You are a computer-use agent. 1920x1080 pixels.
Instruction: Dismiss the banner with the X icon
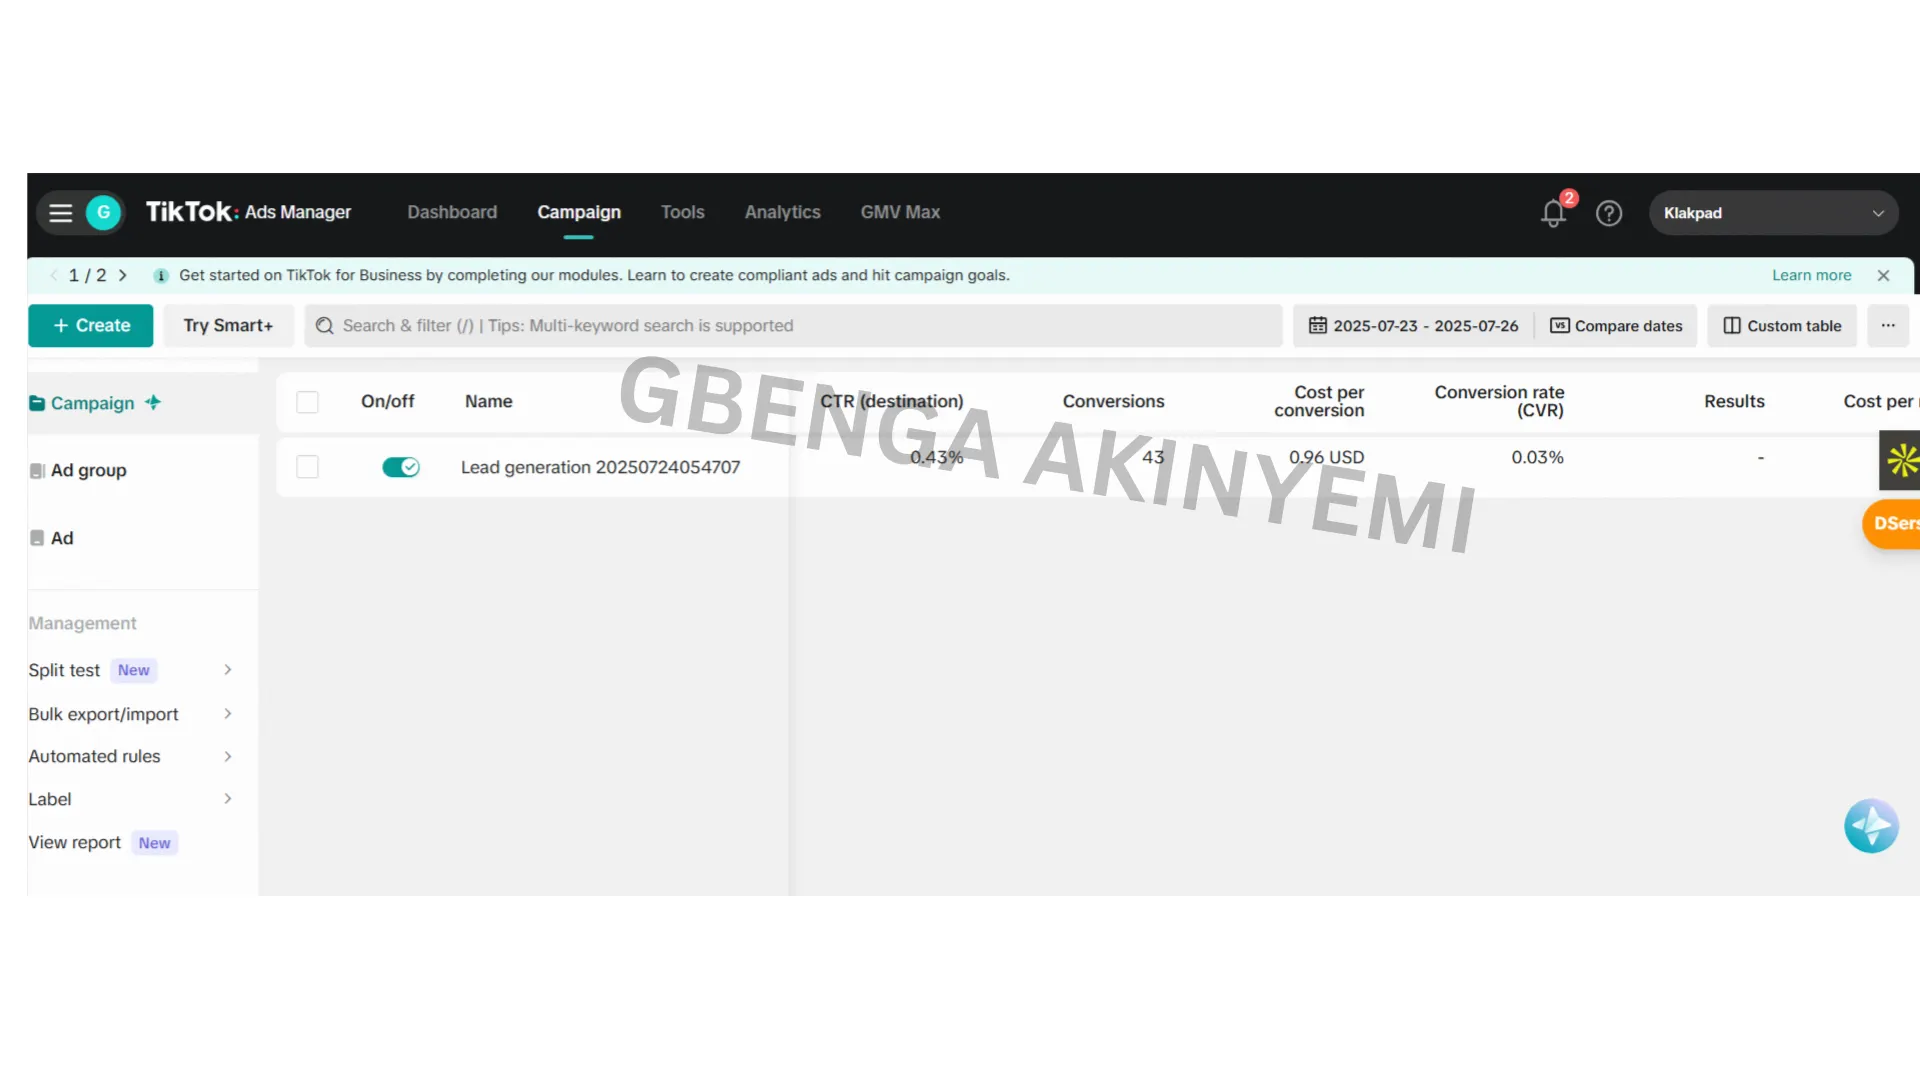click(x=1883, y=276)
